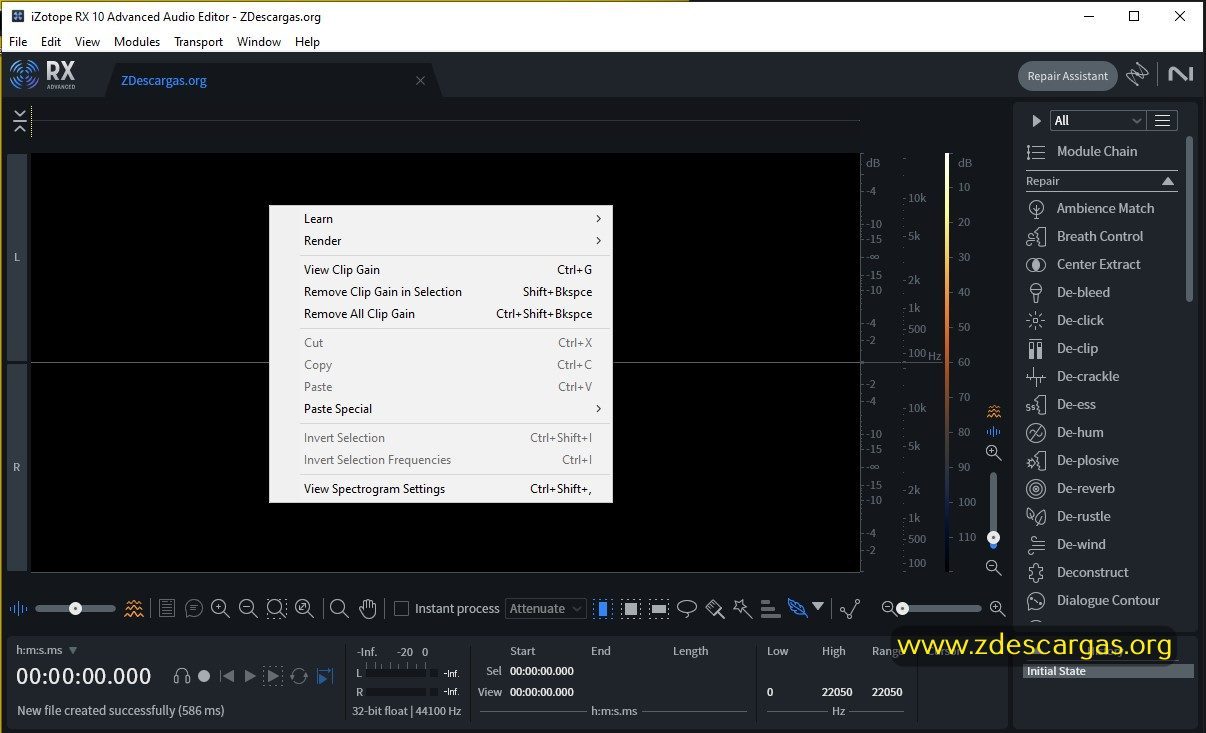Click the zoom to selection icon

click(277, 608)
